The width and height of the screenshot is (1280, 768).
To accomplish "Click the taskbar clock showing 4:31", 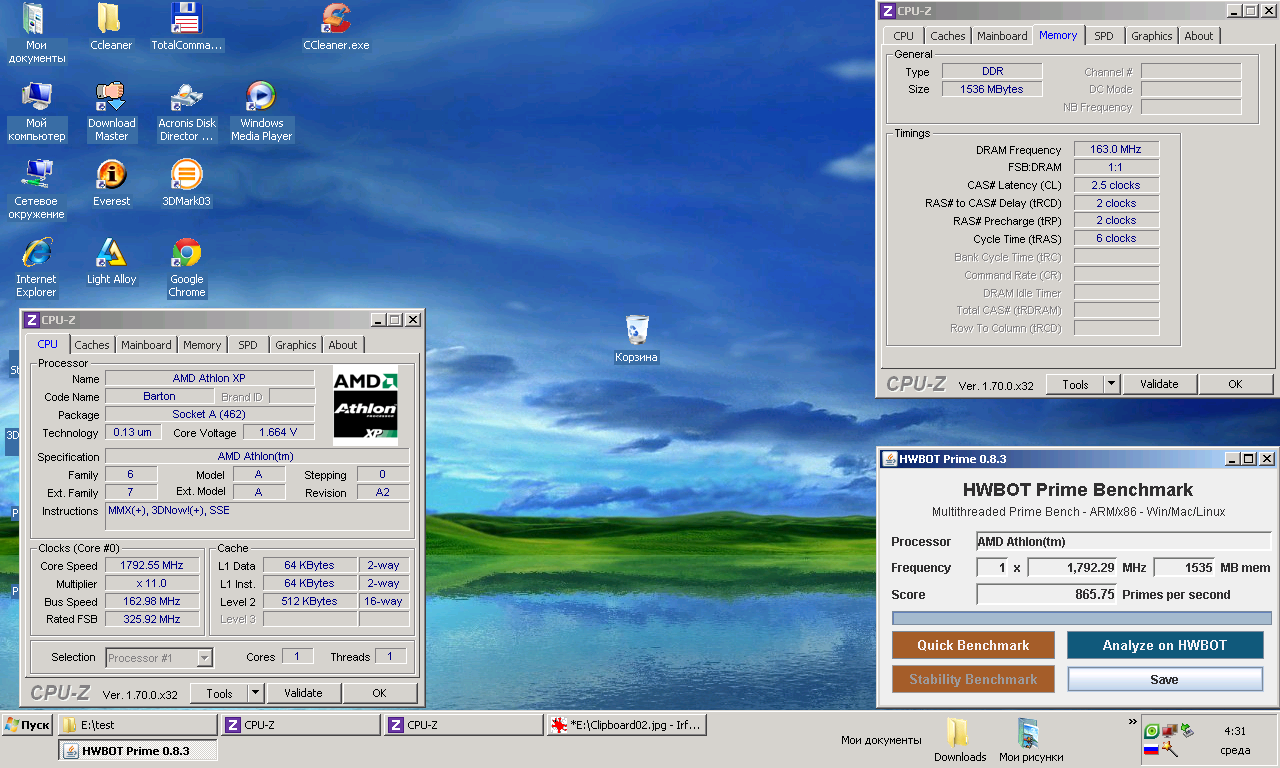I will click(1235, 731).
